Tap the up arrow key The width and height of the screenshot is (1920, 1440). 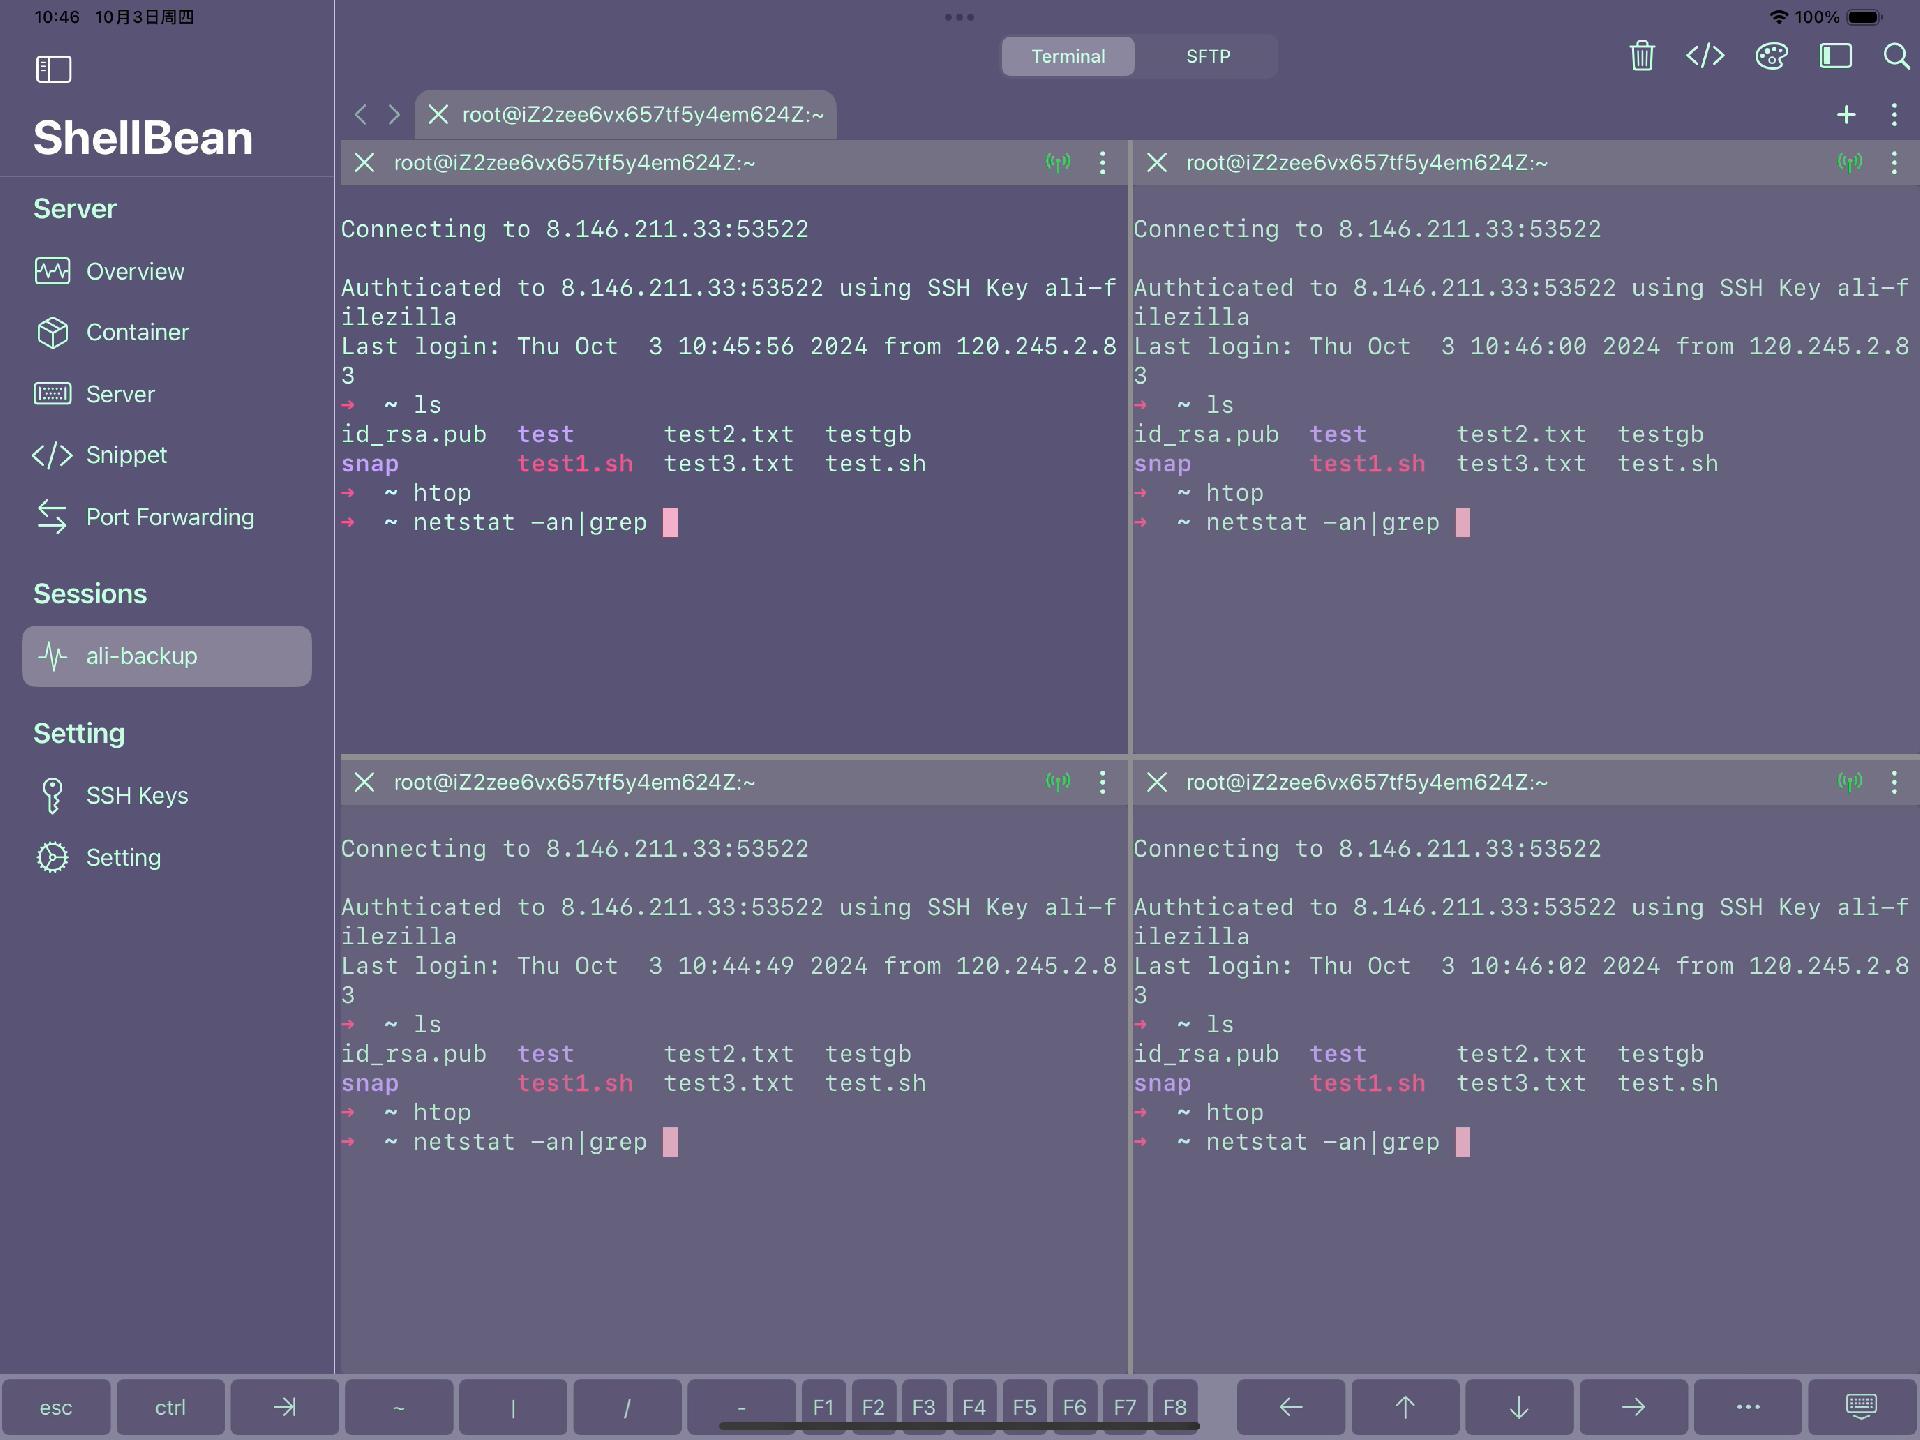click(1405, 1407)
